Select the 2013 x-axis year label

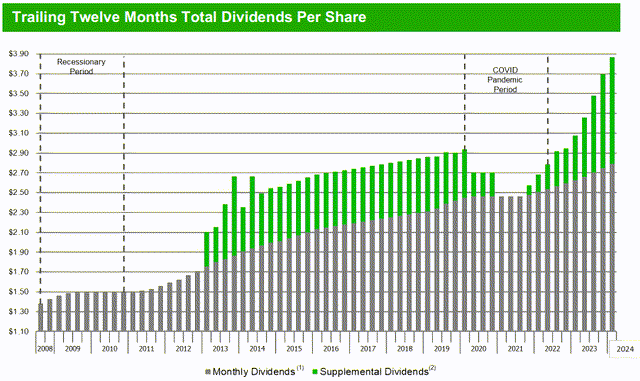click(x=220, y=349)
